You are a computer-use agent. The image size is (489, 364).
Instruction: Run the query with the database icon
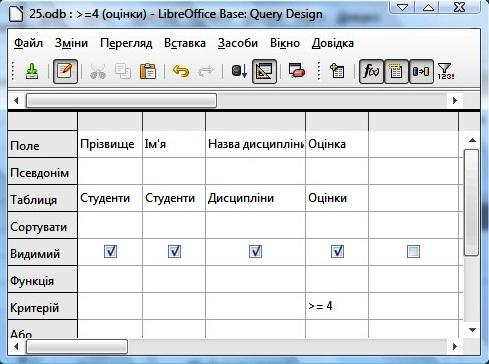[239, 71]
